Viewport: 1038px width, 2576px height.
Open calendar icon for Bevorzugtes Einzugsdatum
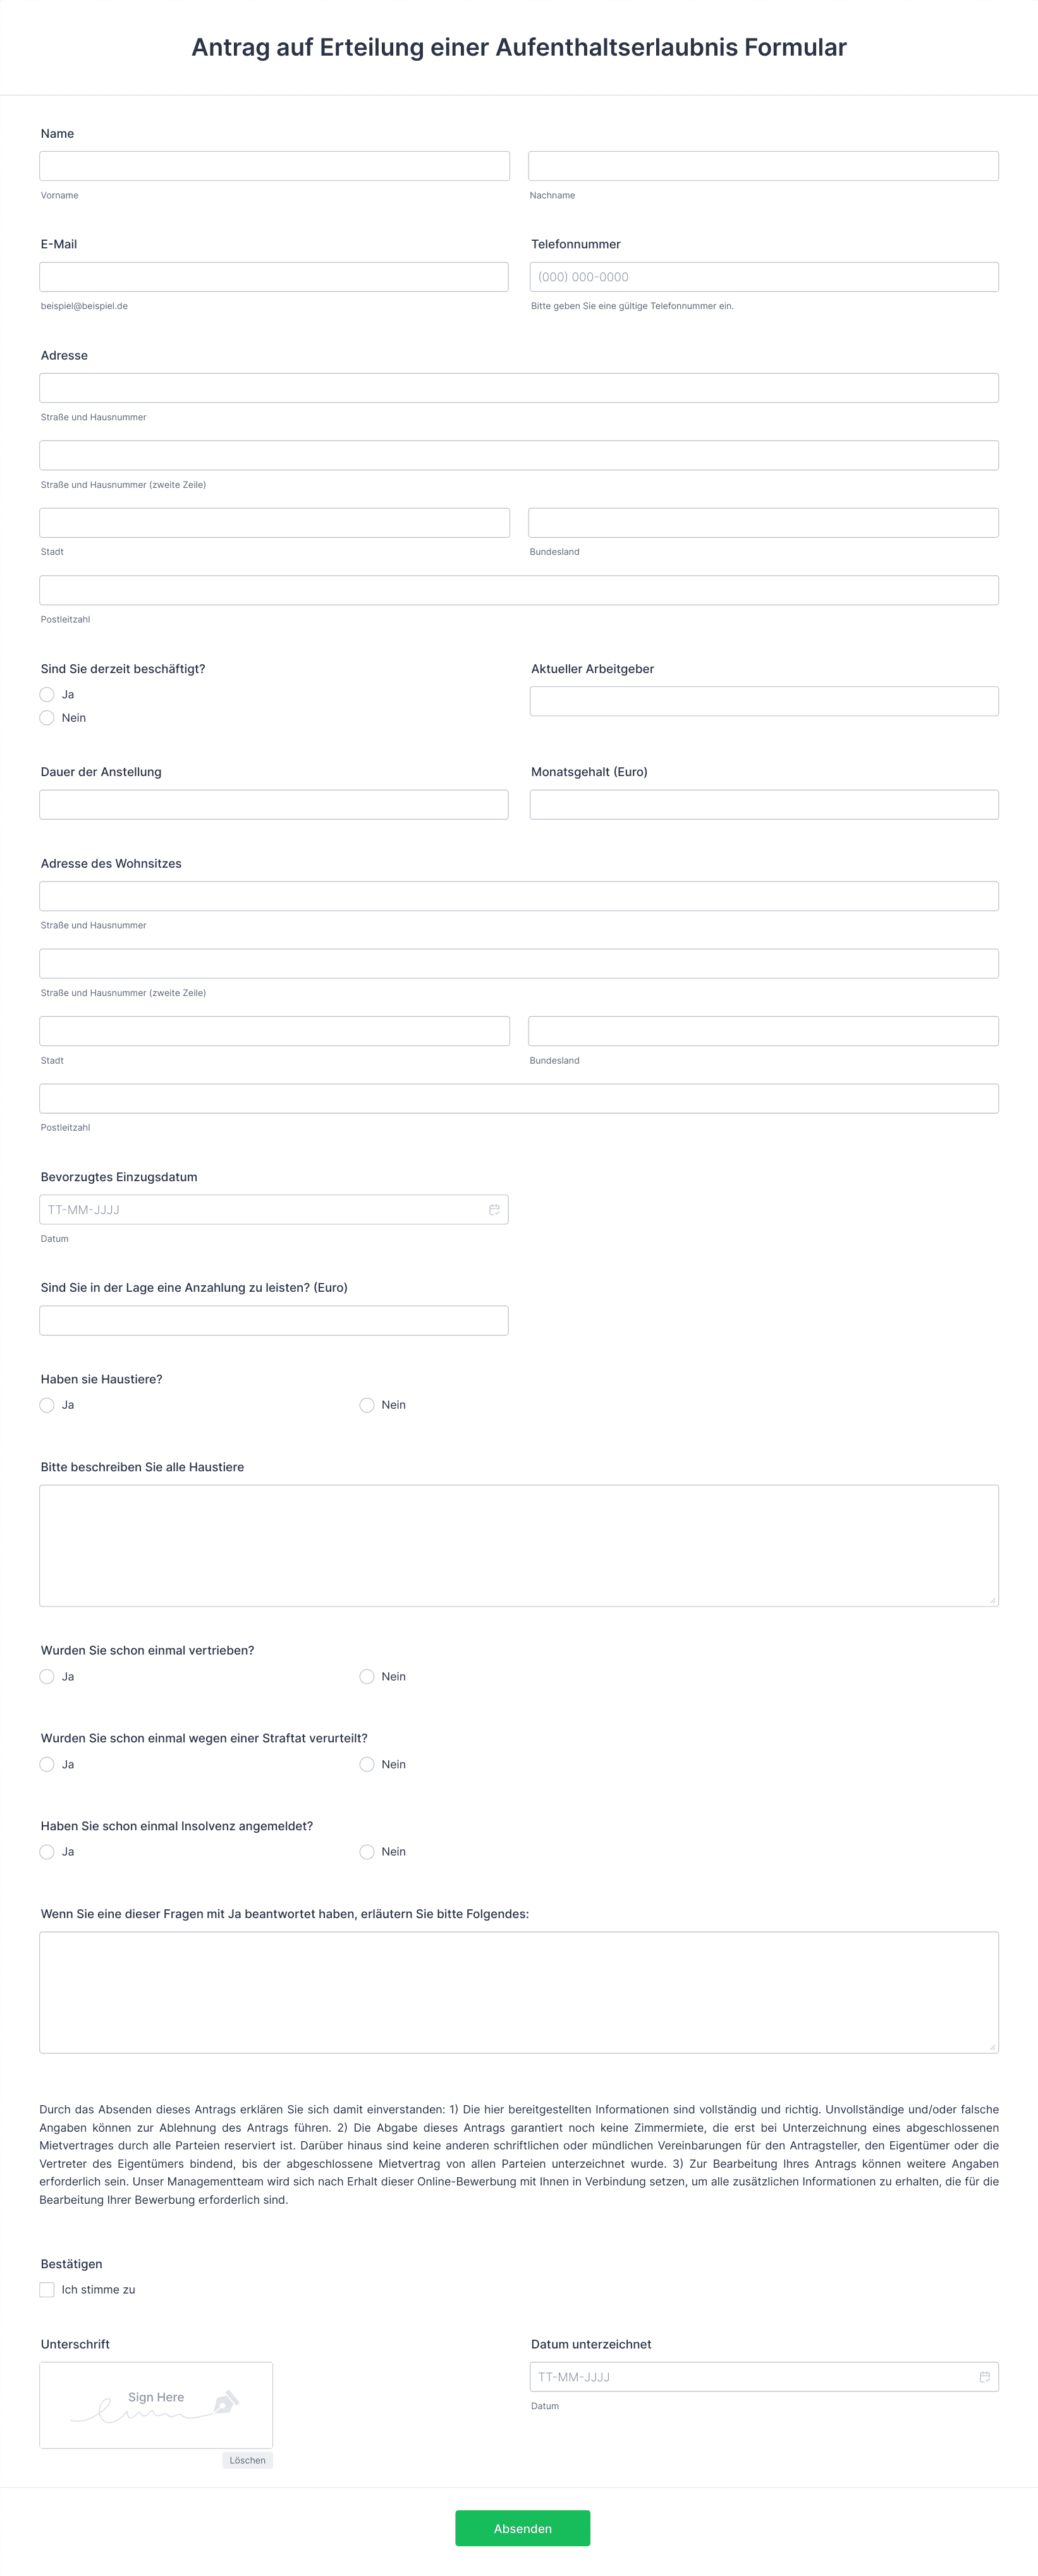coord(494,1209)
